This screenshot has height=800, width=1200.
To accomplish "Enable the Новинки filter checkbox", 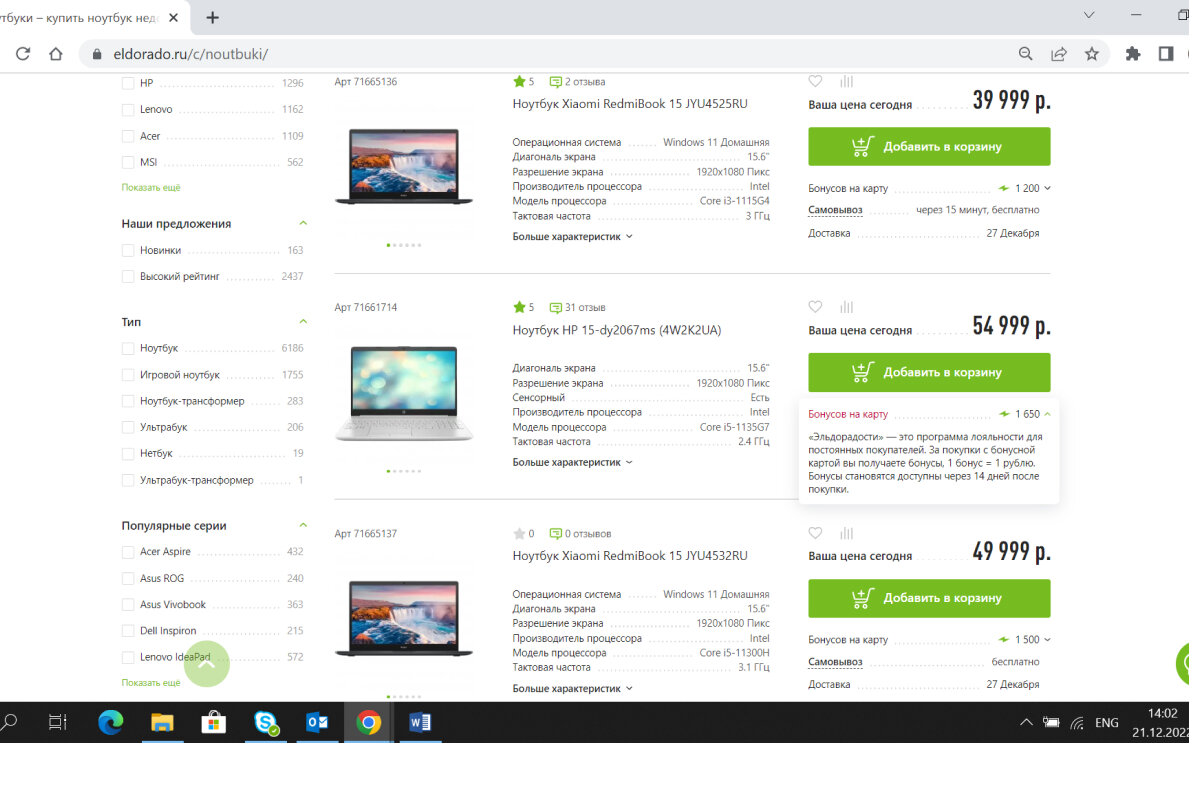I will click(127, 250).
